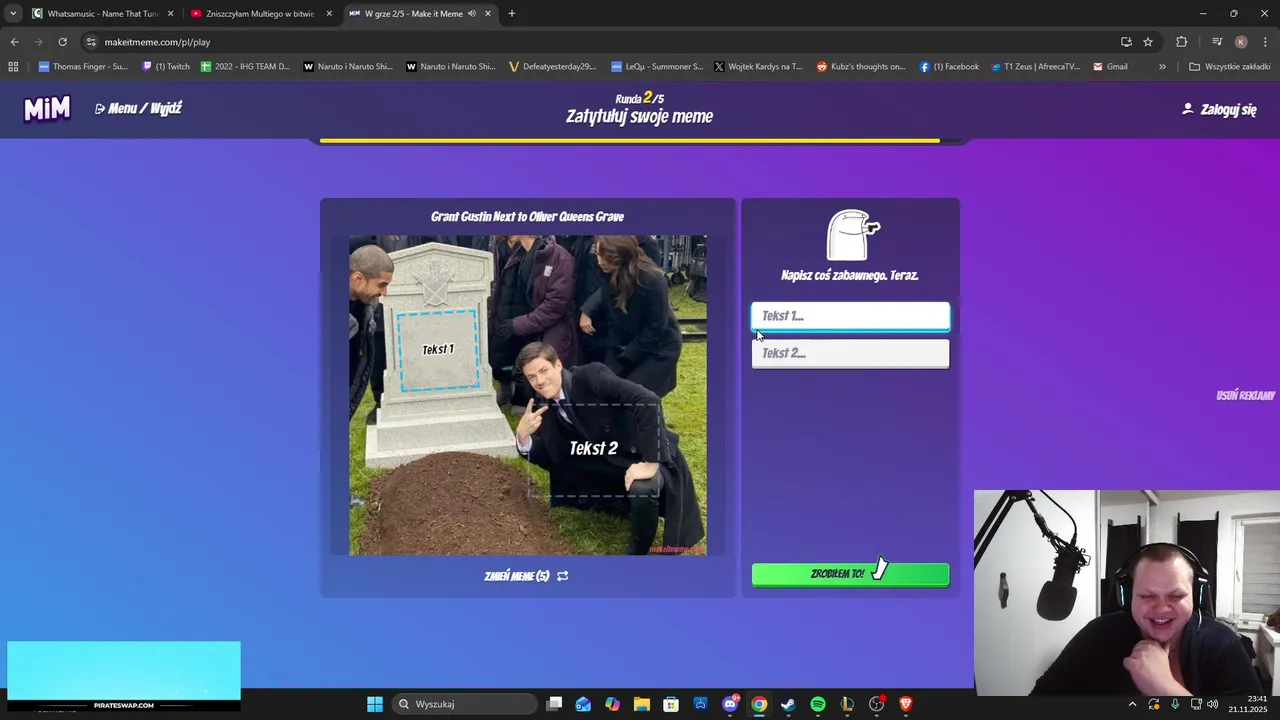Image resolution: width=1280 pixels, height=720 pixels.
Task: Close the Whatsamusic tab
Action: (170, 14)
